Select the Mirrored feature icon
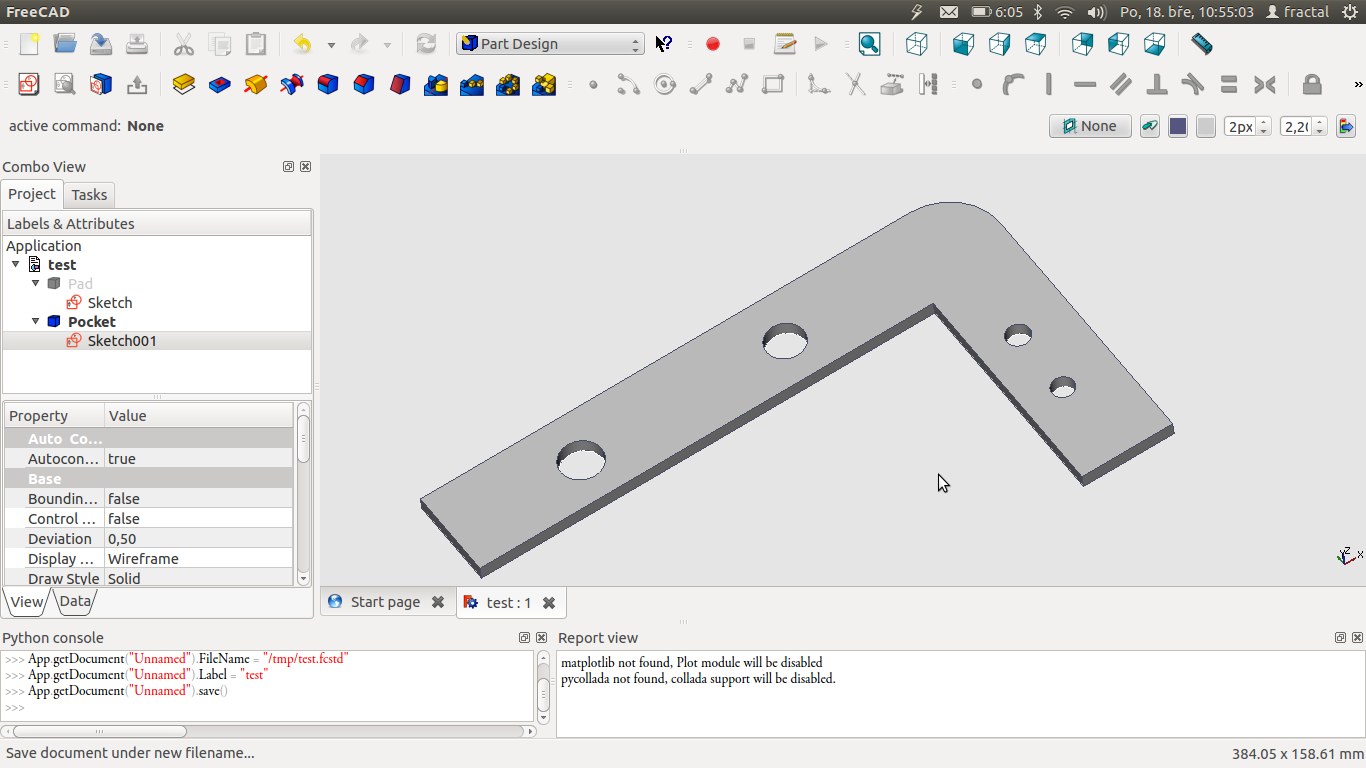1366x768 pixels. (x=436, y=85)
